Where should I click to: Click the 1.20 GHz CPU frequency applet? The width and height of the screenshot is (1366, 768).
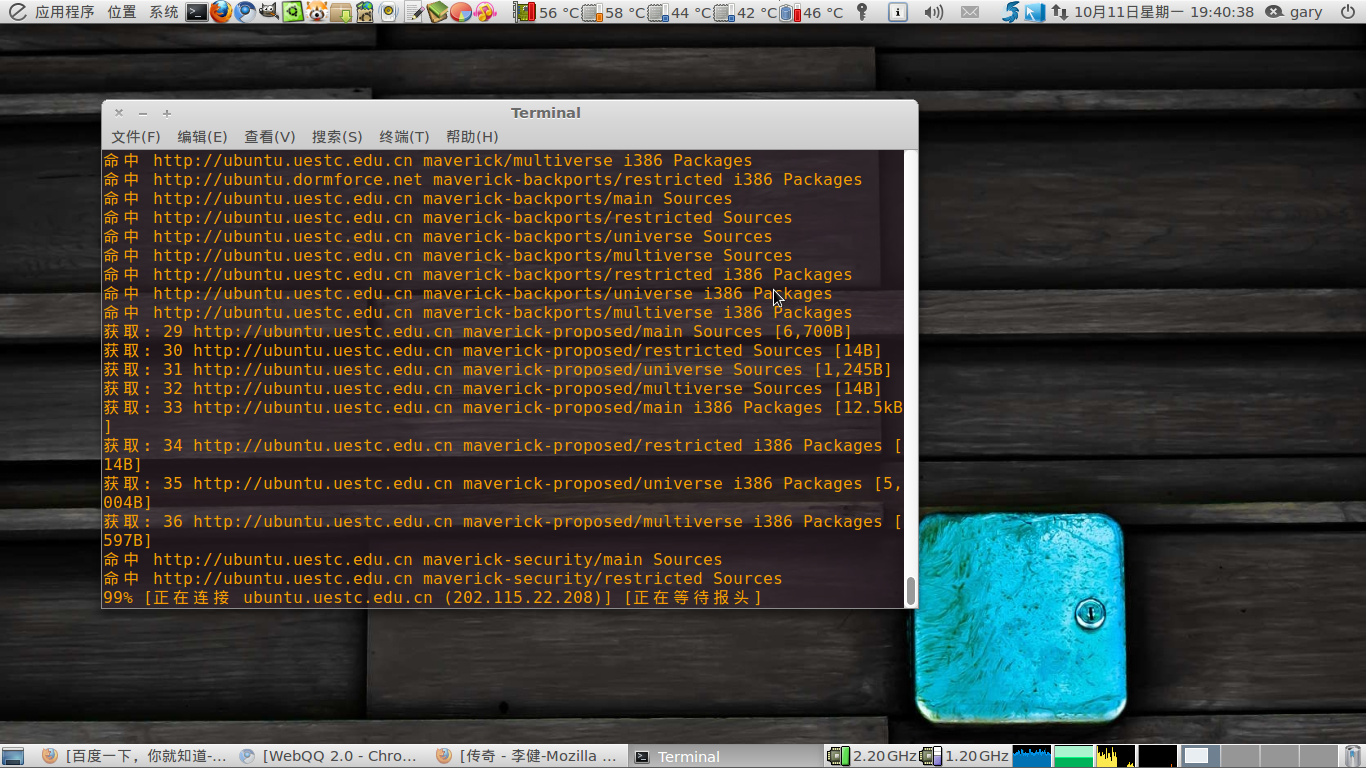[x=964, y=756]
